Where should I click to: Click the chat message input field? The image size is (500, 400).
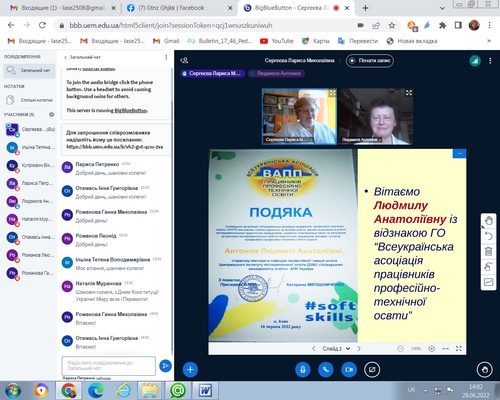pyautogui.click(x=109, y=366)
